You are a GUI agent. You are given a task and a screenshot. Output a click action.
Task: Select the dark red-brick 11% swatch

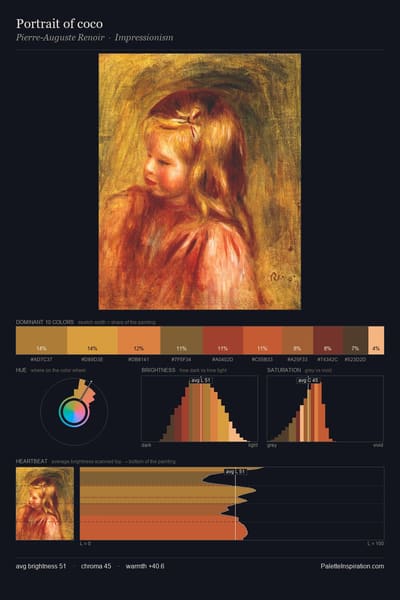click(x=222, y=340)
